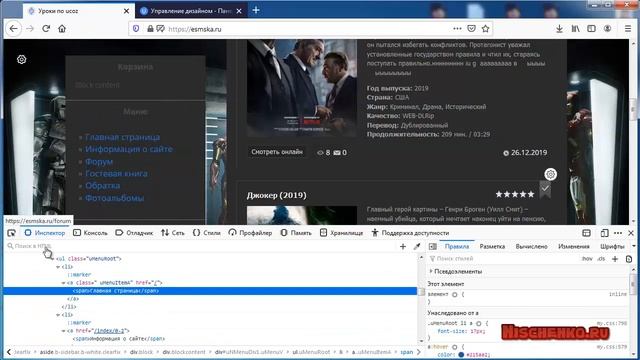Viewport: 640px width, 360px height.
Task: Collapse the a href /index/0-2 node
Action: coord(63,331)
